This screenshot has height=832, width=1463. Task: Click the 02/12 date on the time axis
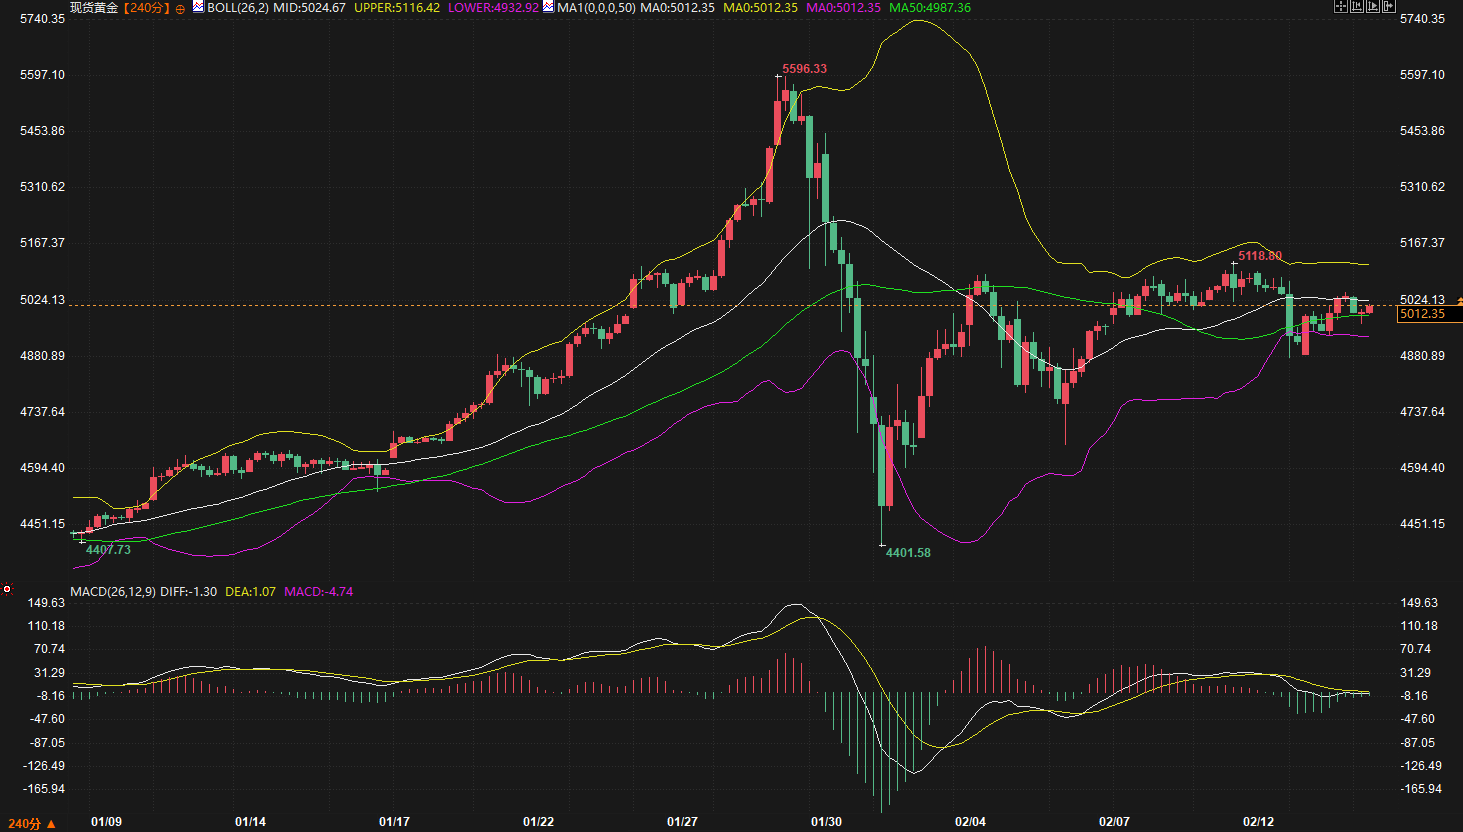coord(1258,822)
